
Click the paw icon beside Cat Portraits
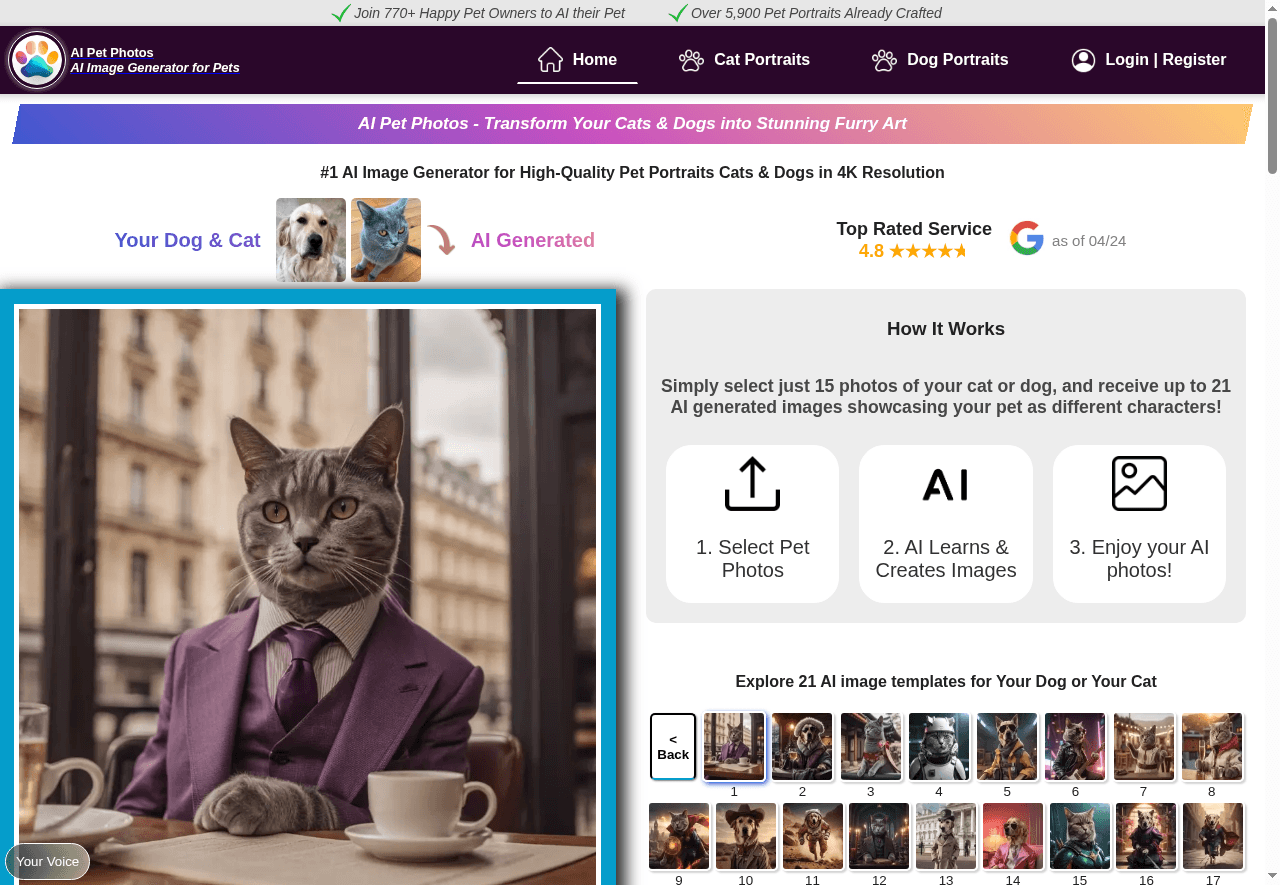coord(690,60)
